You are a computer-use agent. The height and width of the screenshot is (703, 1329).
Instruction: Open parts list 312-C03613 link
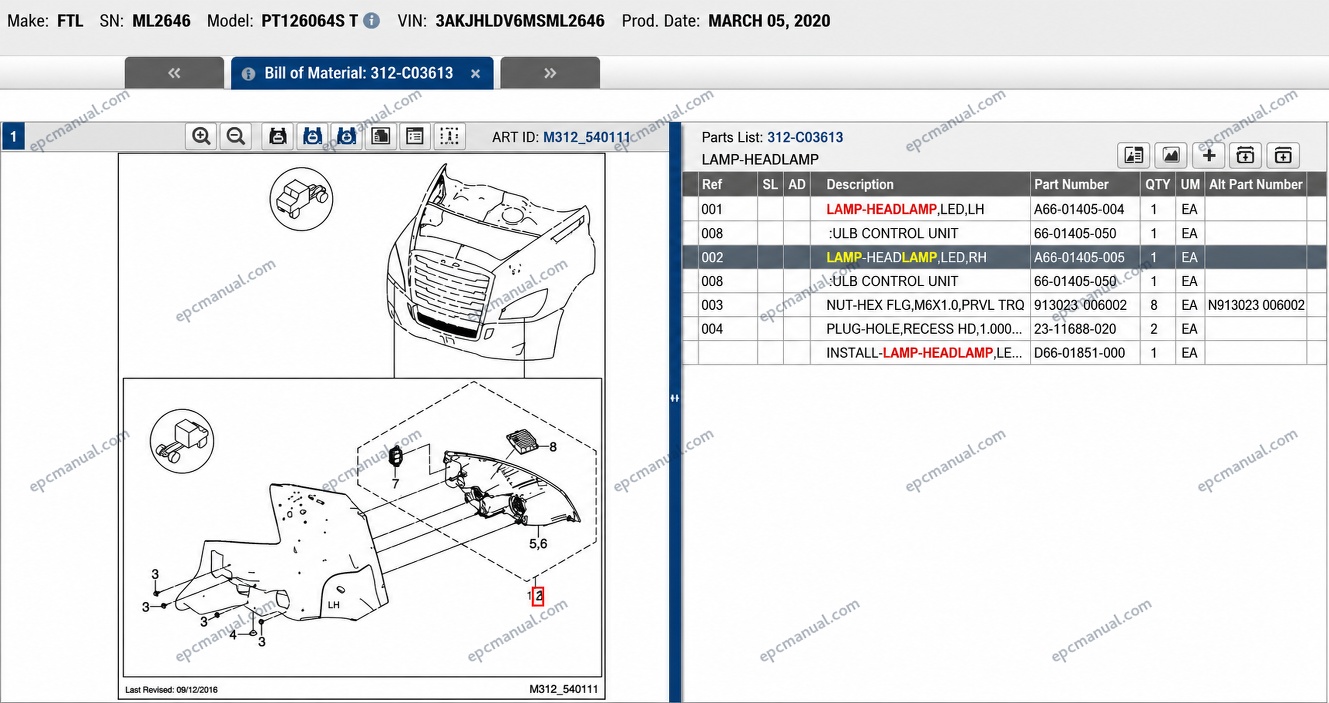(x=805, y=138)
